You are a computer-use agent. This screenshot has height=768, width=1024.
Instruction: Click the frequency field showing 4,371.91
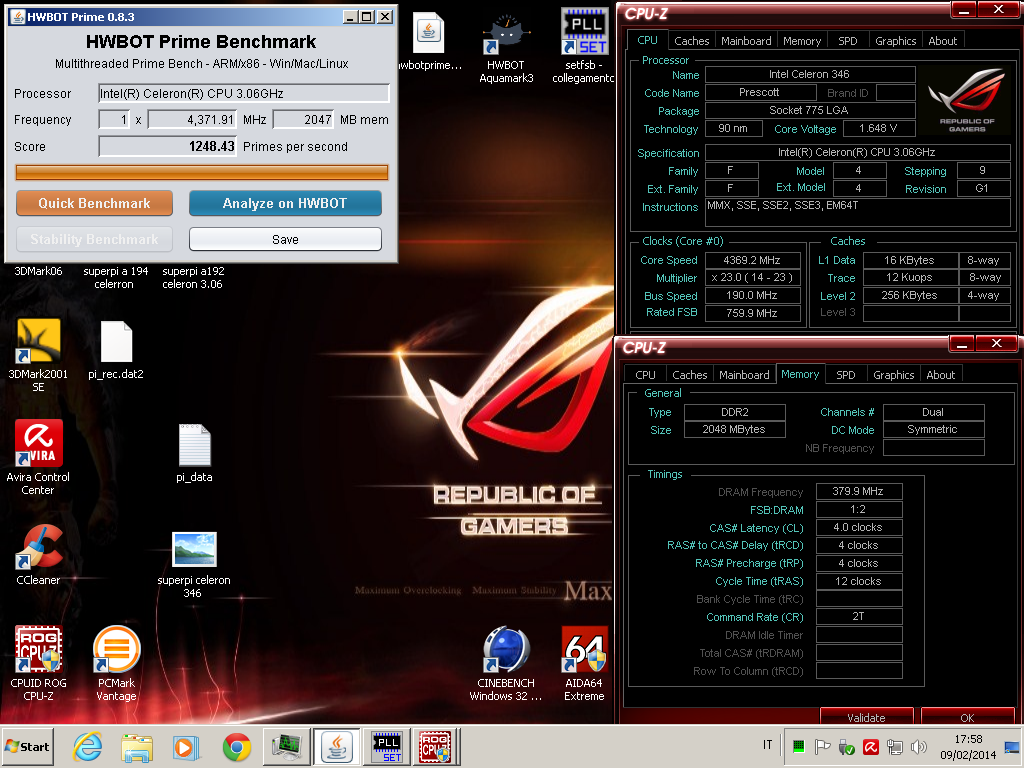[192, 120]
